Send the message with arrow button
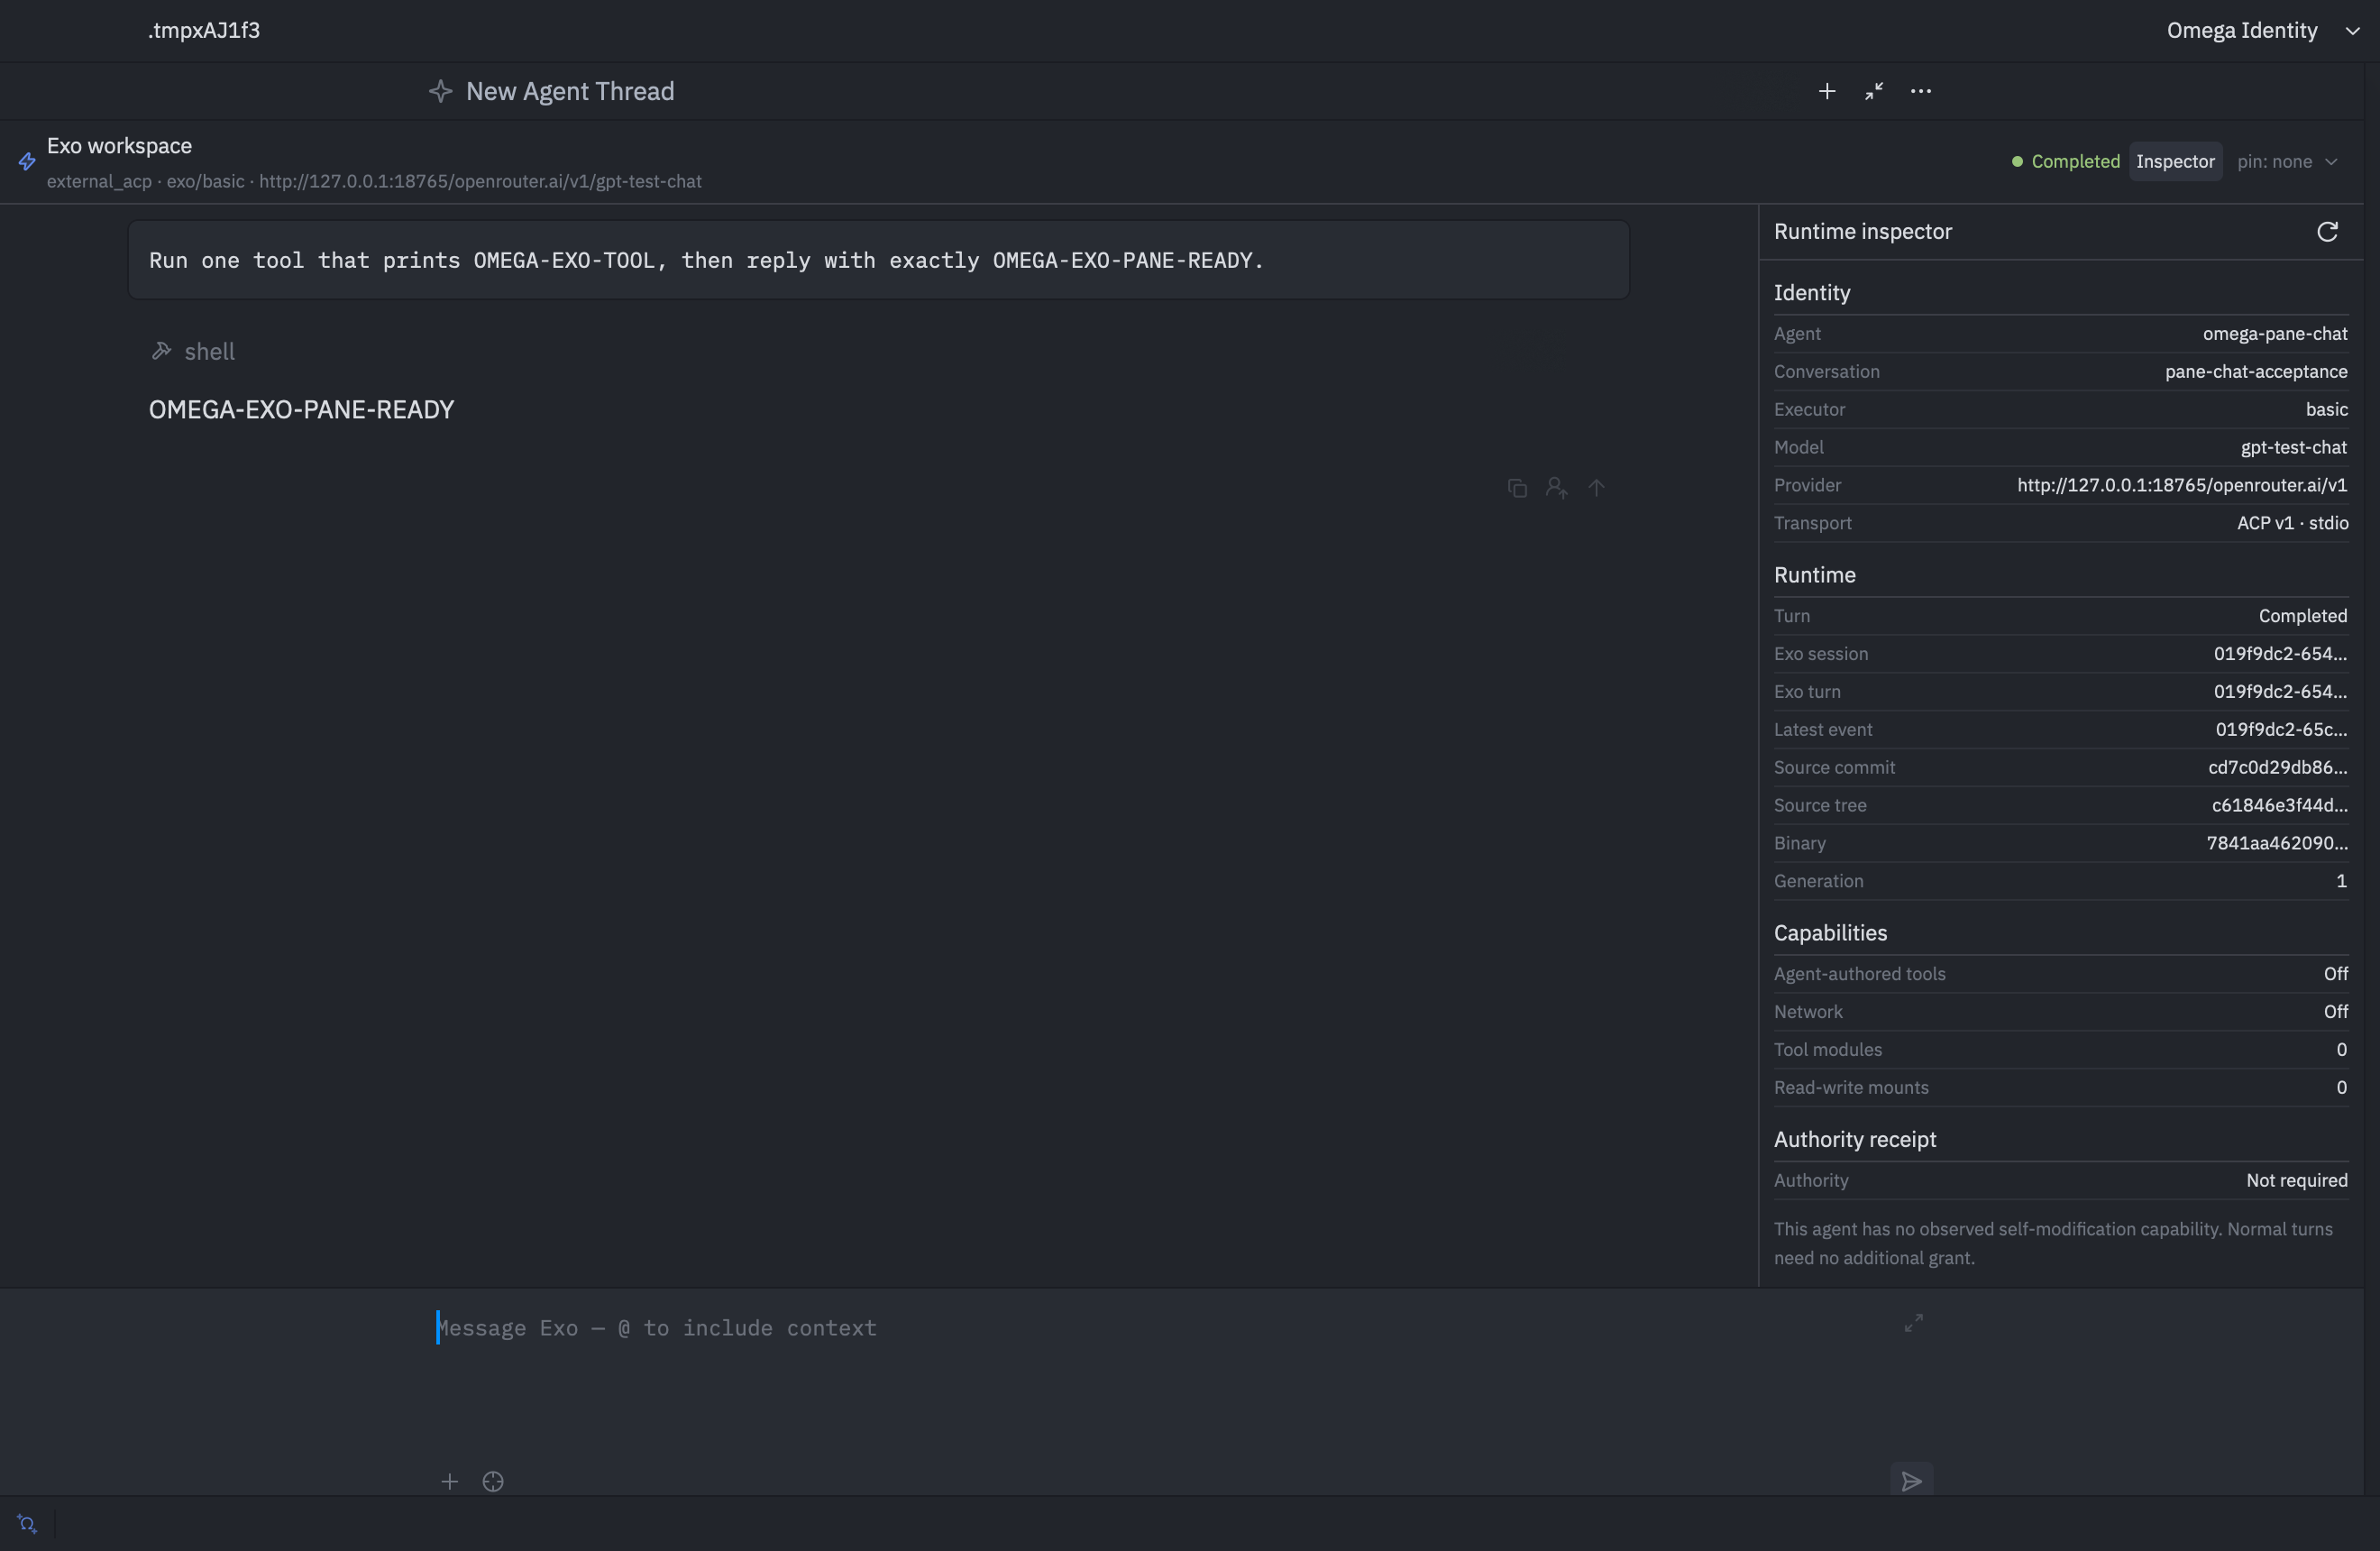This screenshot has height=1551, width=2380. [x=1911, y=1481]
